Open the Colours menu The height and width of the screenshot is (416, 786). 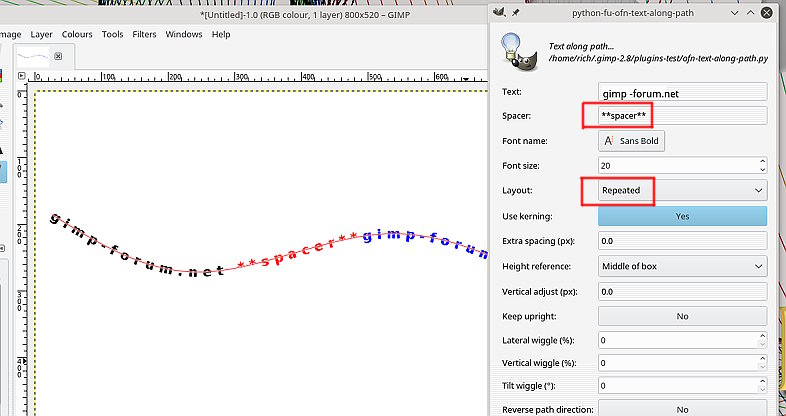(x=77, y=34)
